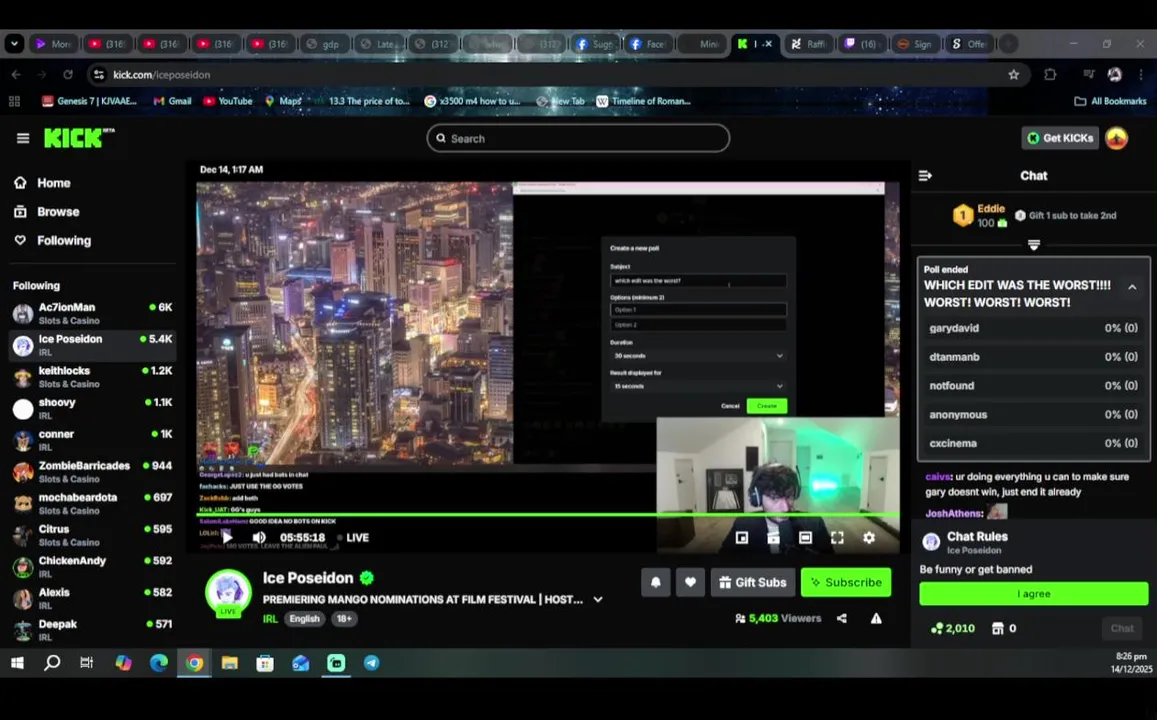Click the chat Send button
1157x720 pixels.
click(x=1122, y=629)
